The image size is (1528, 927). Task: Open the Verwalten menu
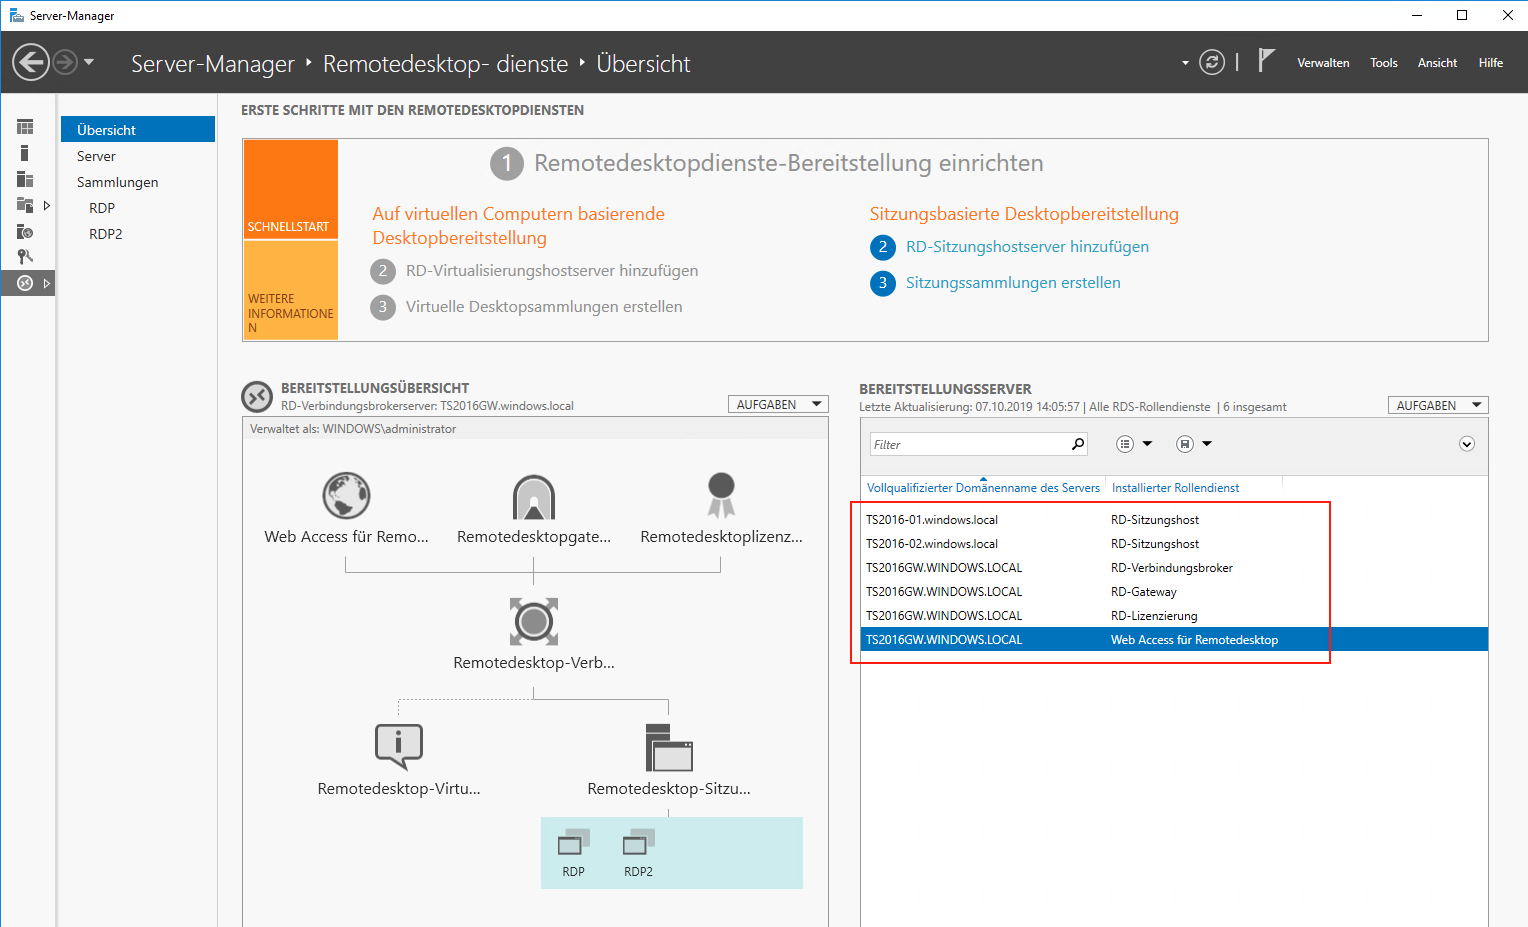coord(1322,63)
